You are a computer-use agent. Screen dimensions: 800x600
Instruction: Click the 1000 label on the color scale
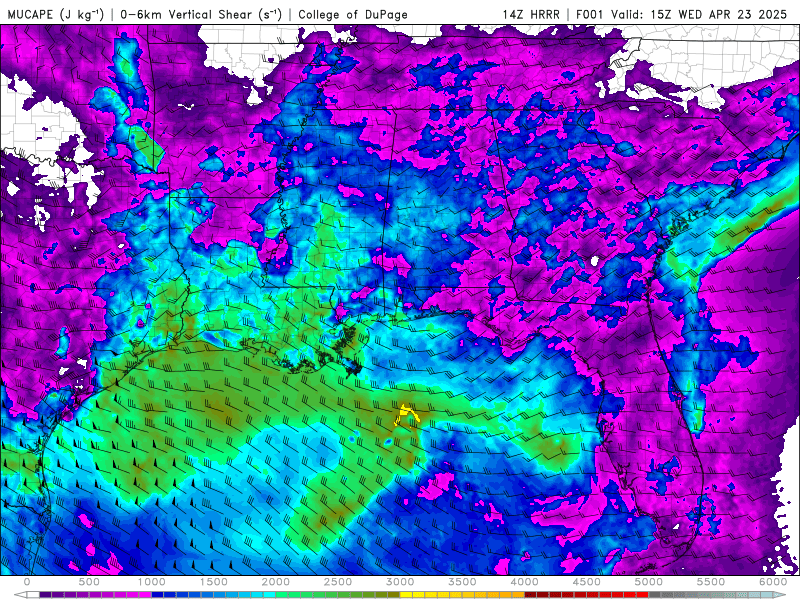click(x=151, y=582)
